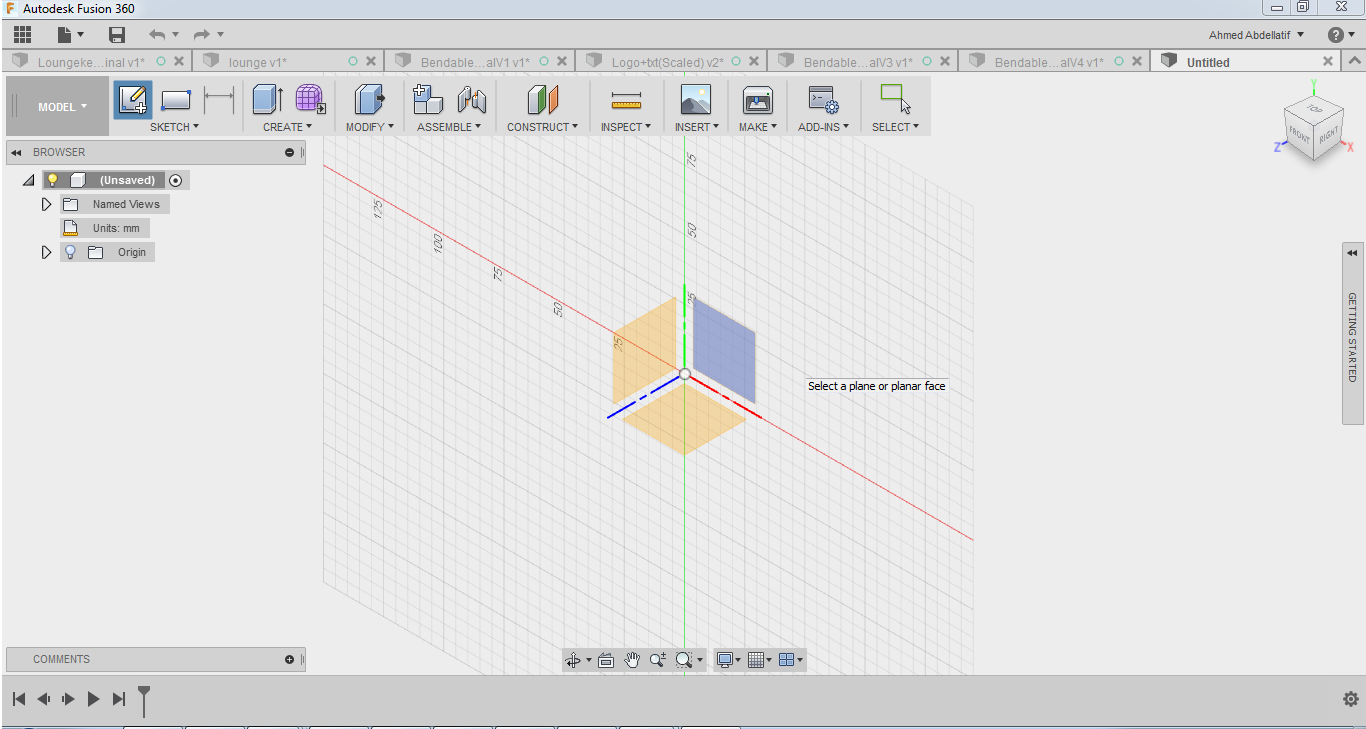Open the MAKE dropdown menu

[x=758, y=127]
